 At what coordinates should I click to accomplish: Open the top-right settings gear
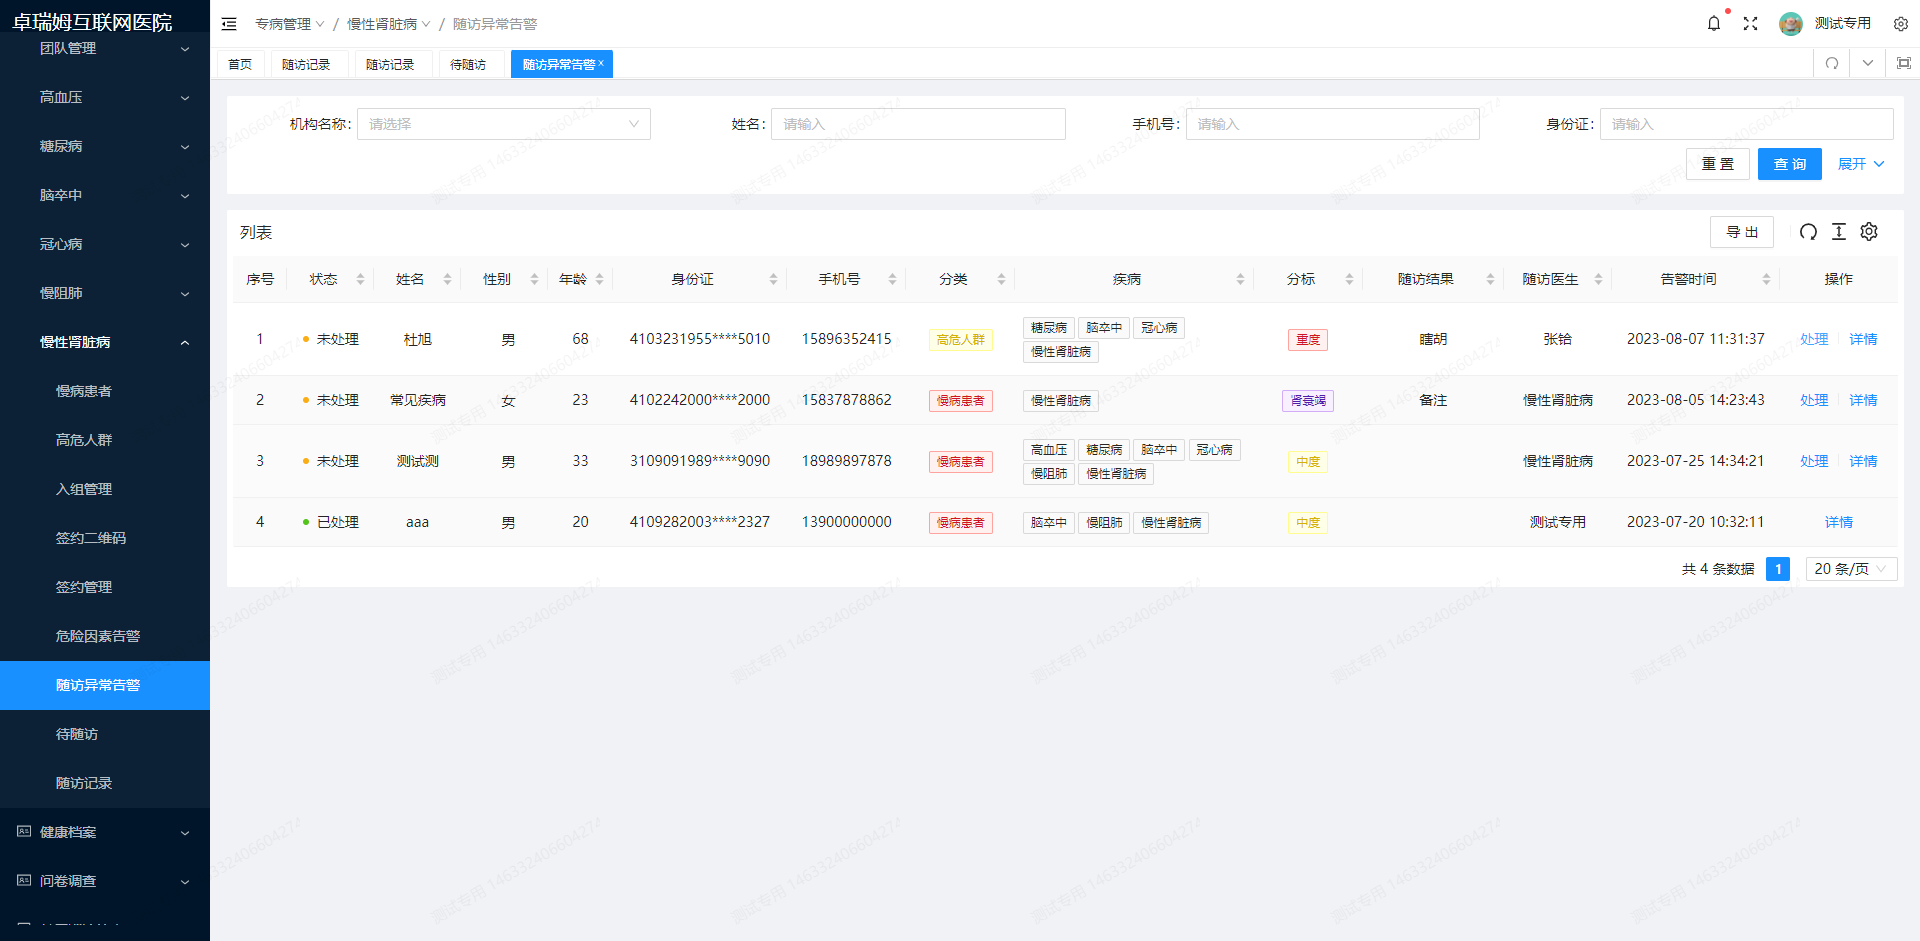point(1900,24)
